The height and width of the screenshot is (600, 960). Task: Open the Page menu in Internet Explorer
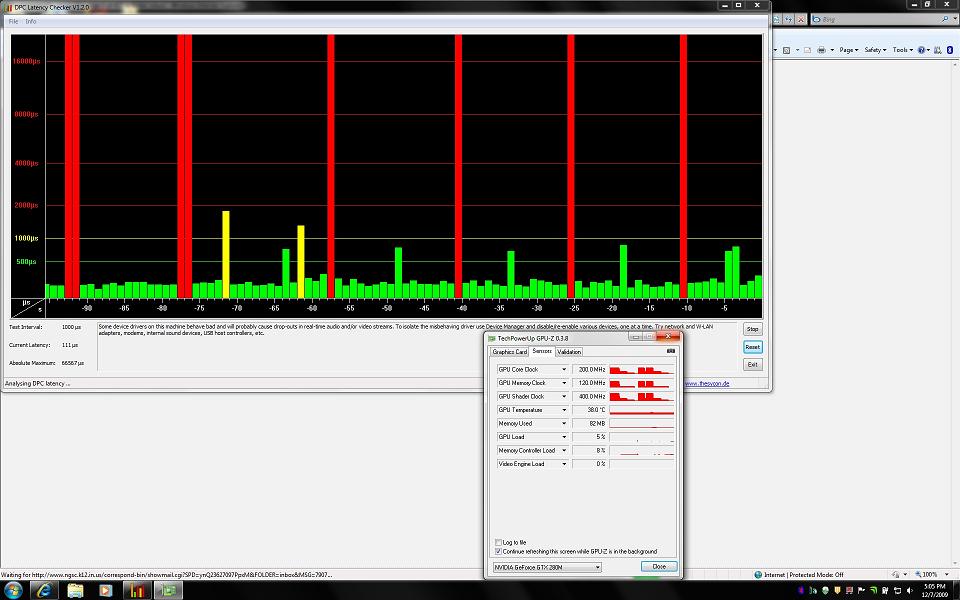[x=848, y=50]
